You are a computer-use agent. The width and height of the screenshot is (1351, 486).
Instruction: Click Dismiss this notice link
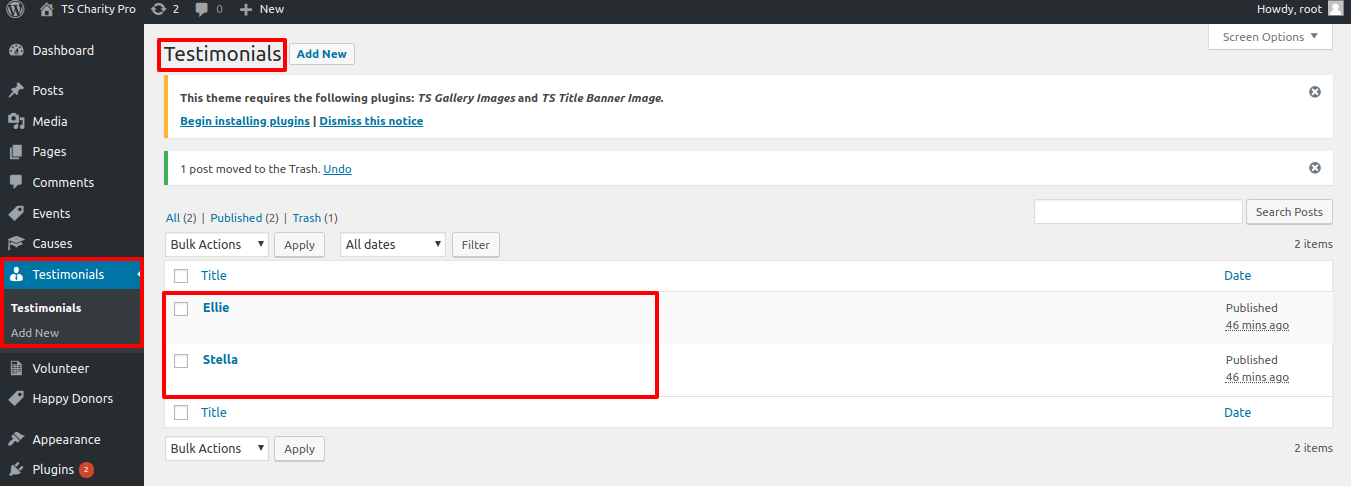coord(371,121)
